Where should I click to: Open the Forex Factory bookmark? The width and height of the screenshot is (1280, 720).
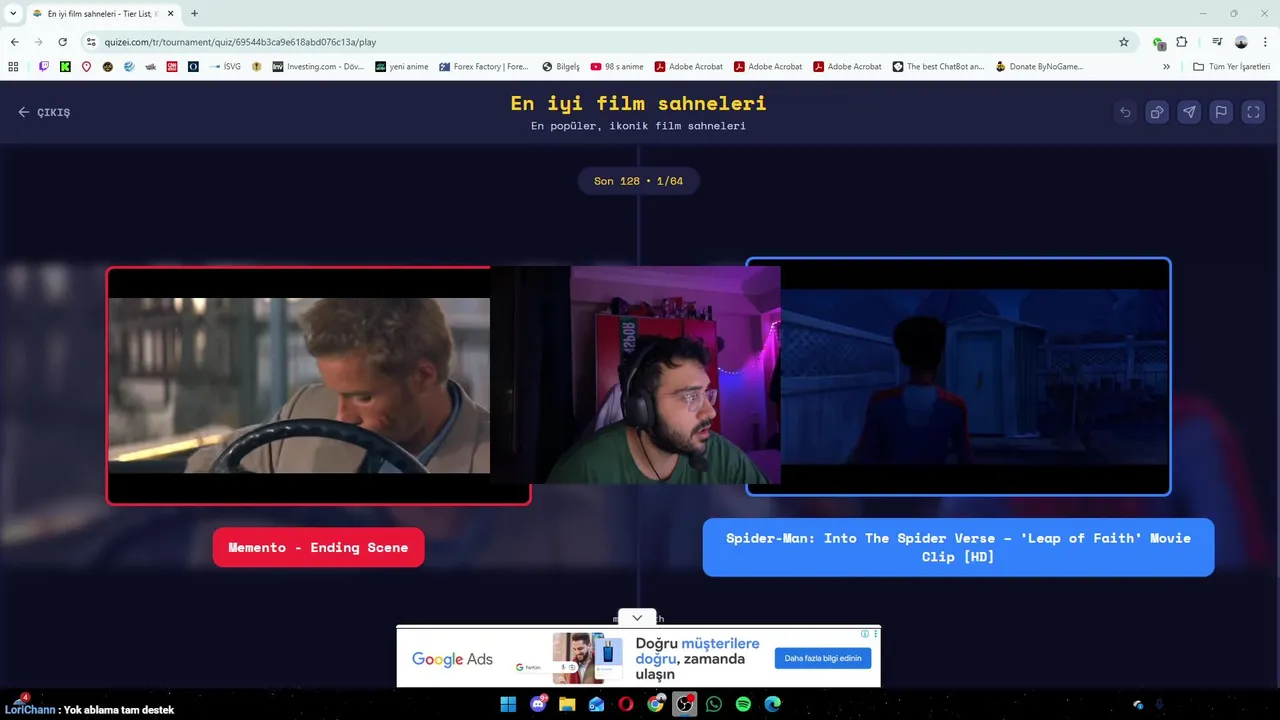click(x=484, y=67)
